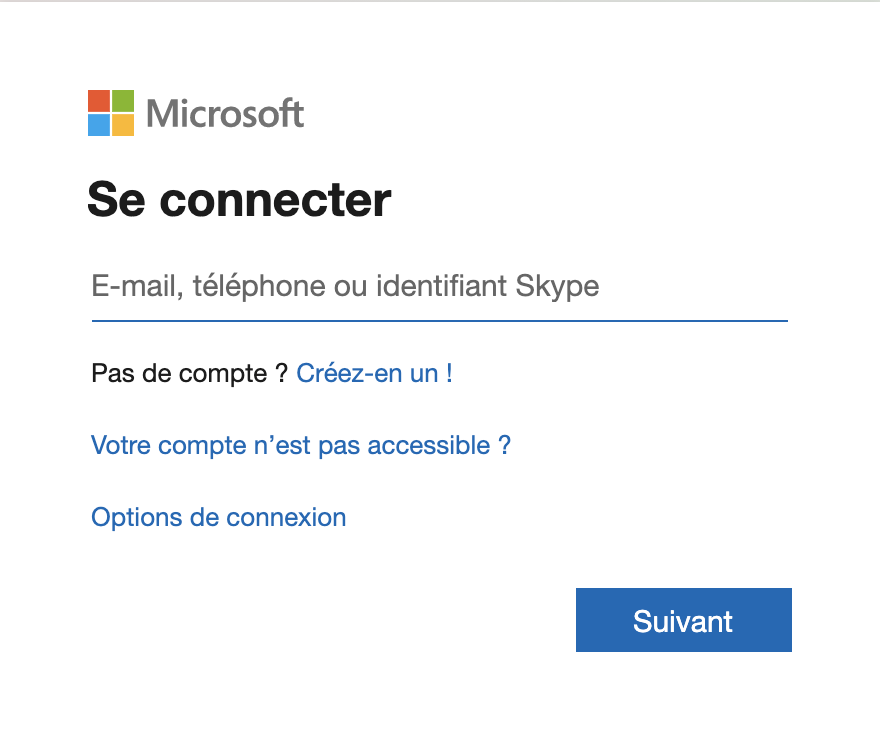Image resolution: width=880 pixels, height=740 pixels.
Task: Click the Microsoft four-square logo
Action: pyautogui.click(x=111, y=113)
